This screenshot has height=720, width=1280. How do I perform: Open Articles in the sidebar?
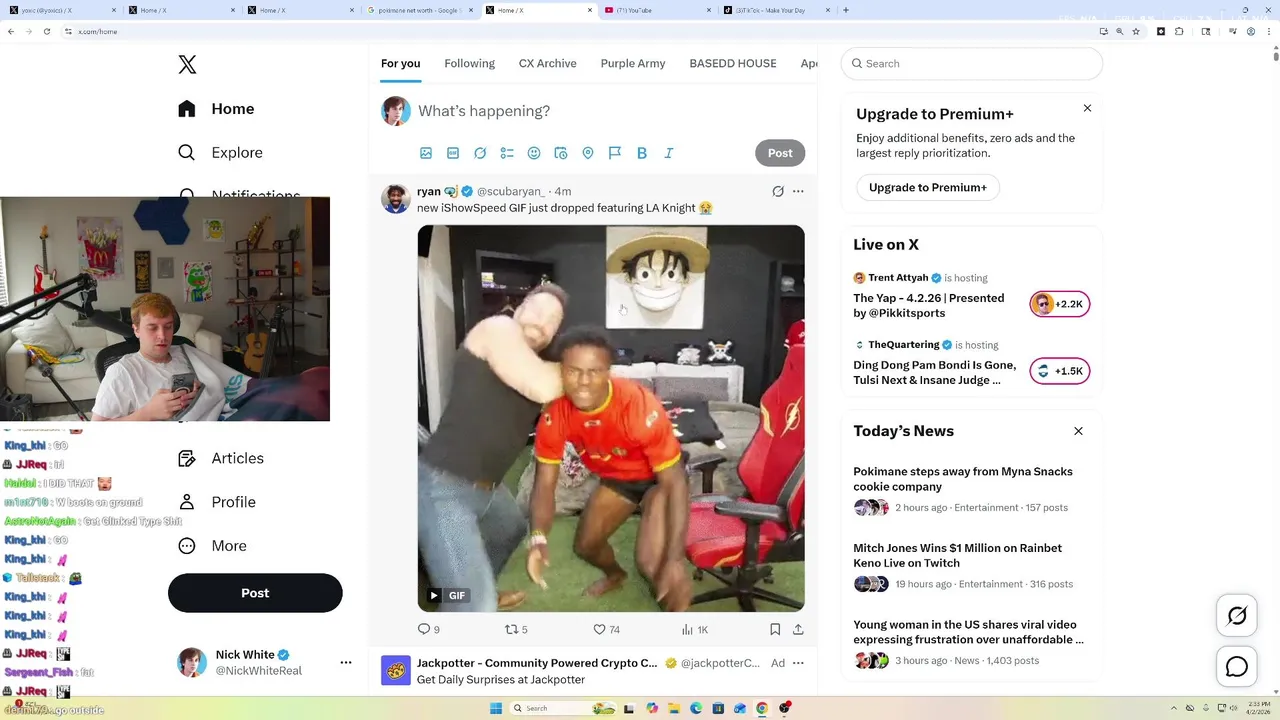221,458
